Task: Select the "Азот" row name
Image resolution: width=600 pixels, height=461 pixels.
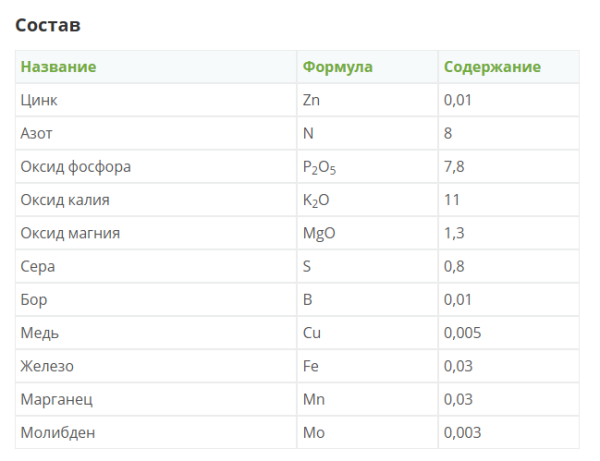Action: click(37, 133)
